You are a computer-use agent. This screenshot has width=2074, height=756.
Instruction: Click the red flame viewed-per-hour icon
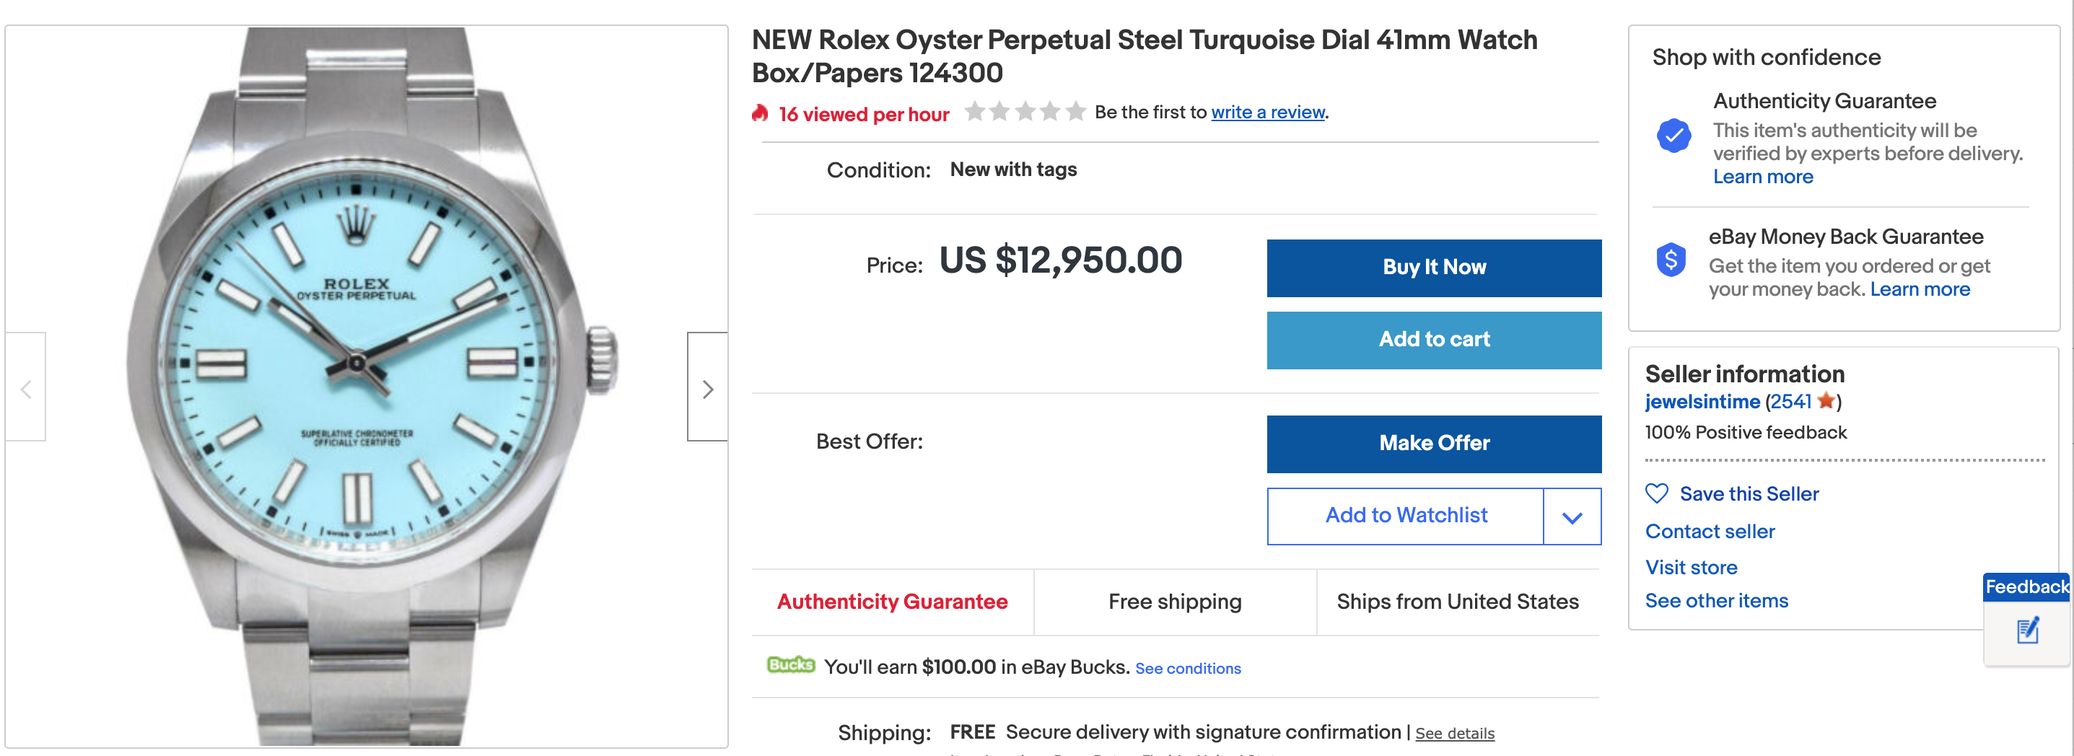pyautogui.click(x=760, y=113)
